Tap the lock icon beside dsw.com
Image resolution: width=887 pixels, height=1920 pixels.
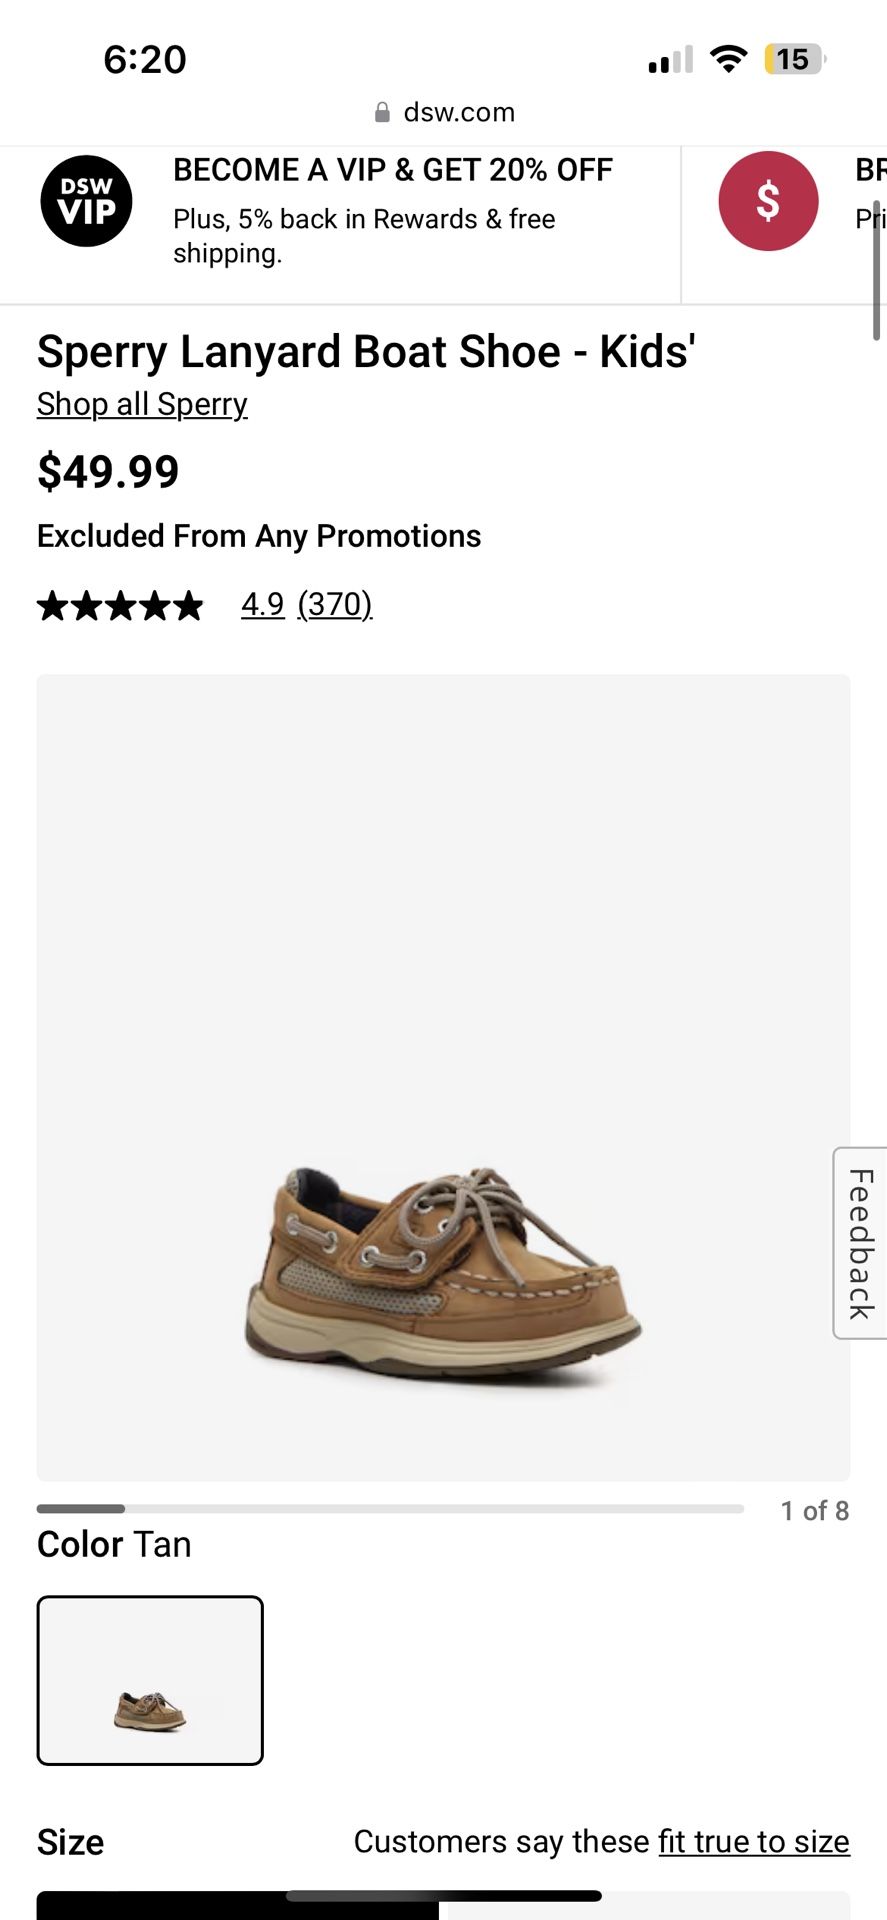[x=382, y=113]
